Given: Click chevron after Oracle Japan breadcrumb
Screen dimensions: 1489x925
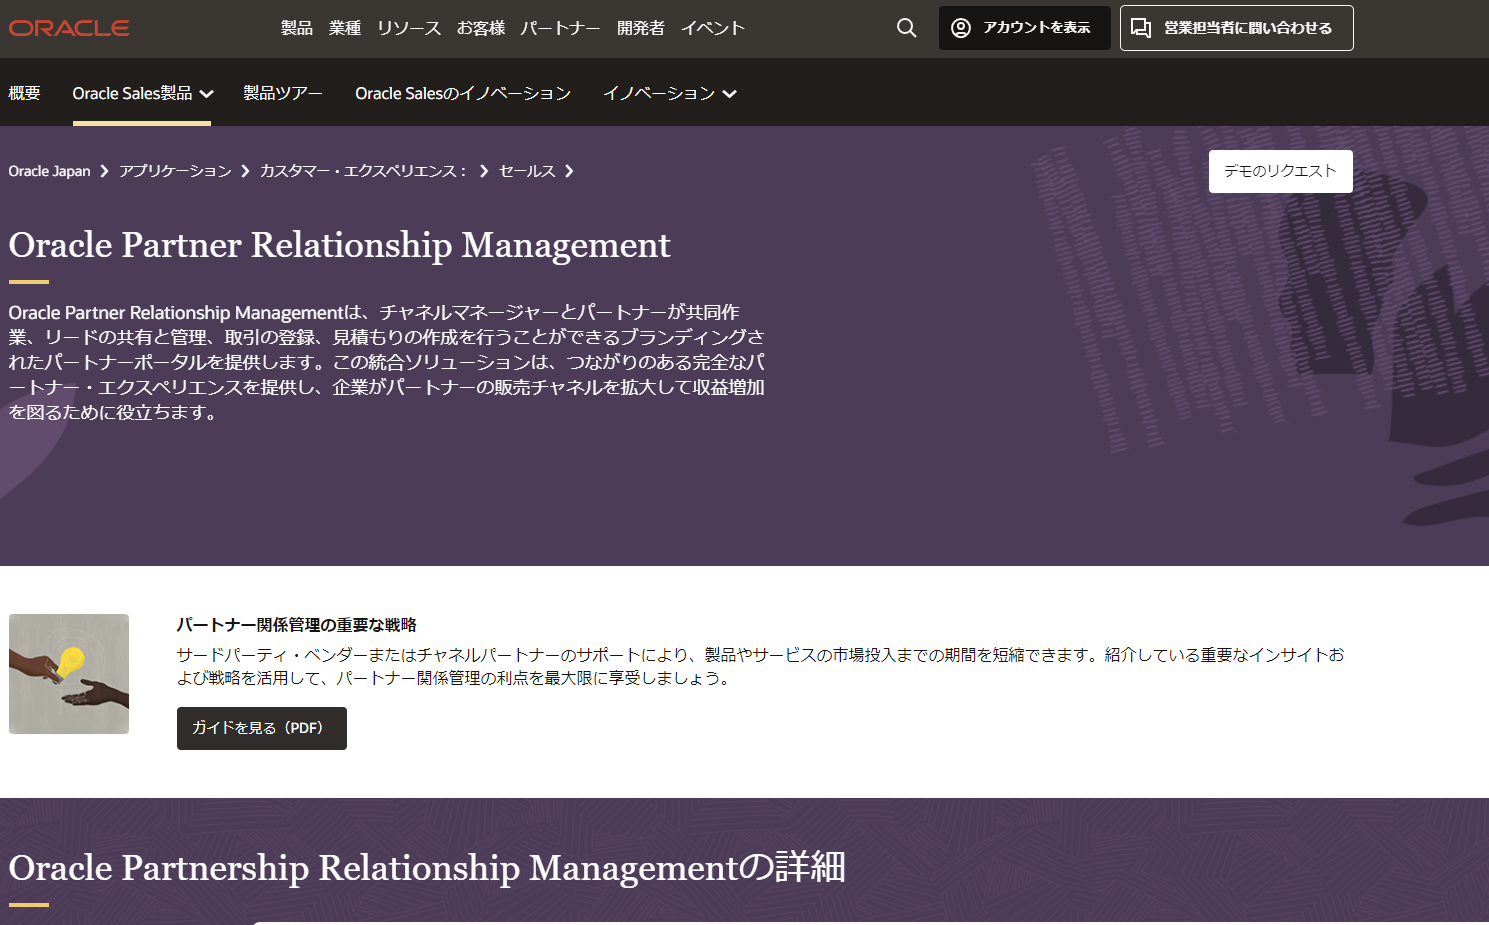Looking at the screenshot, I should (x=104, y=171).
